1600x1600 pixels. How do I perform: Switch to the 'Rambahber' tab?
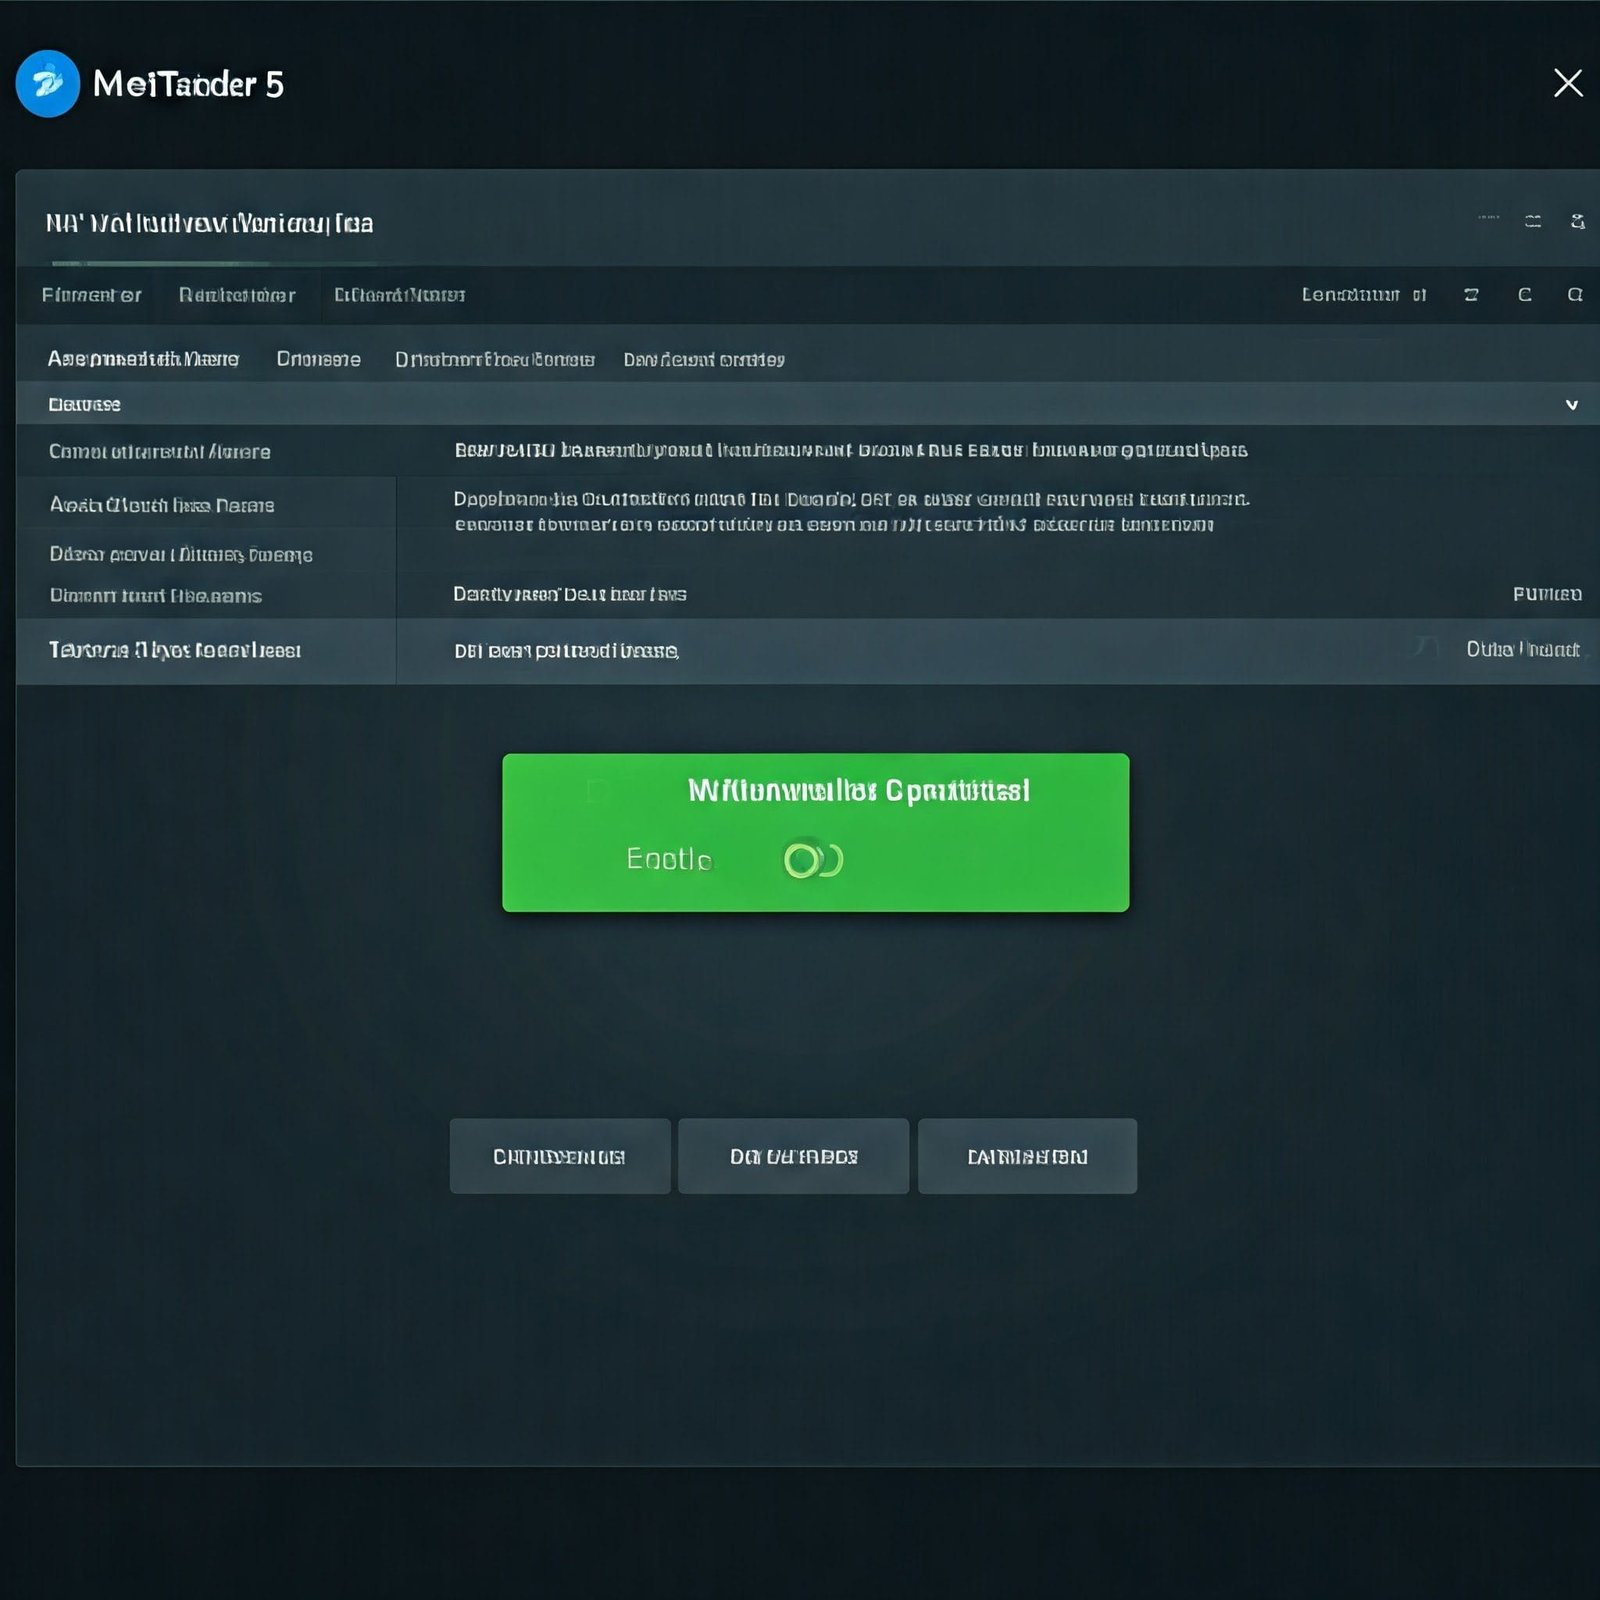237,295
